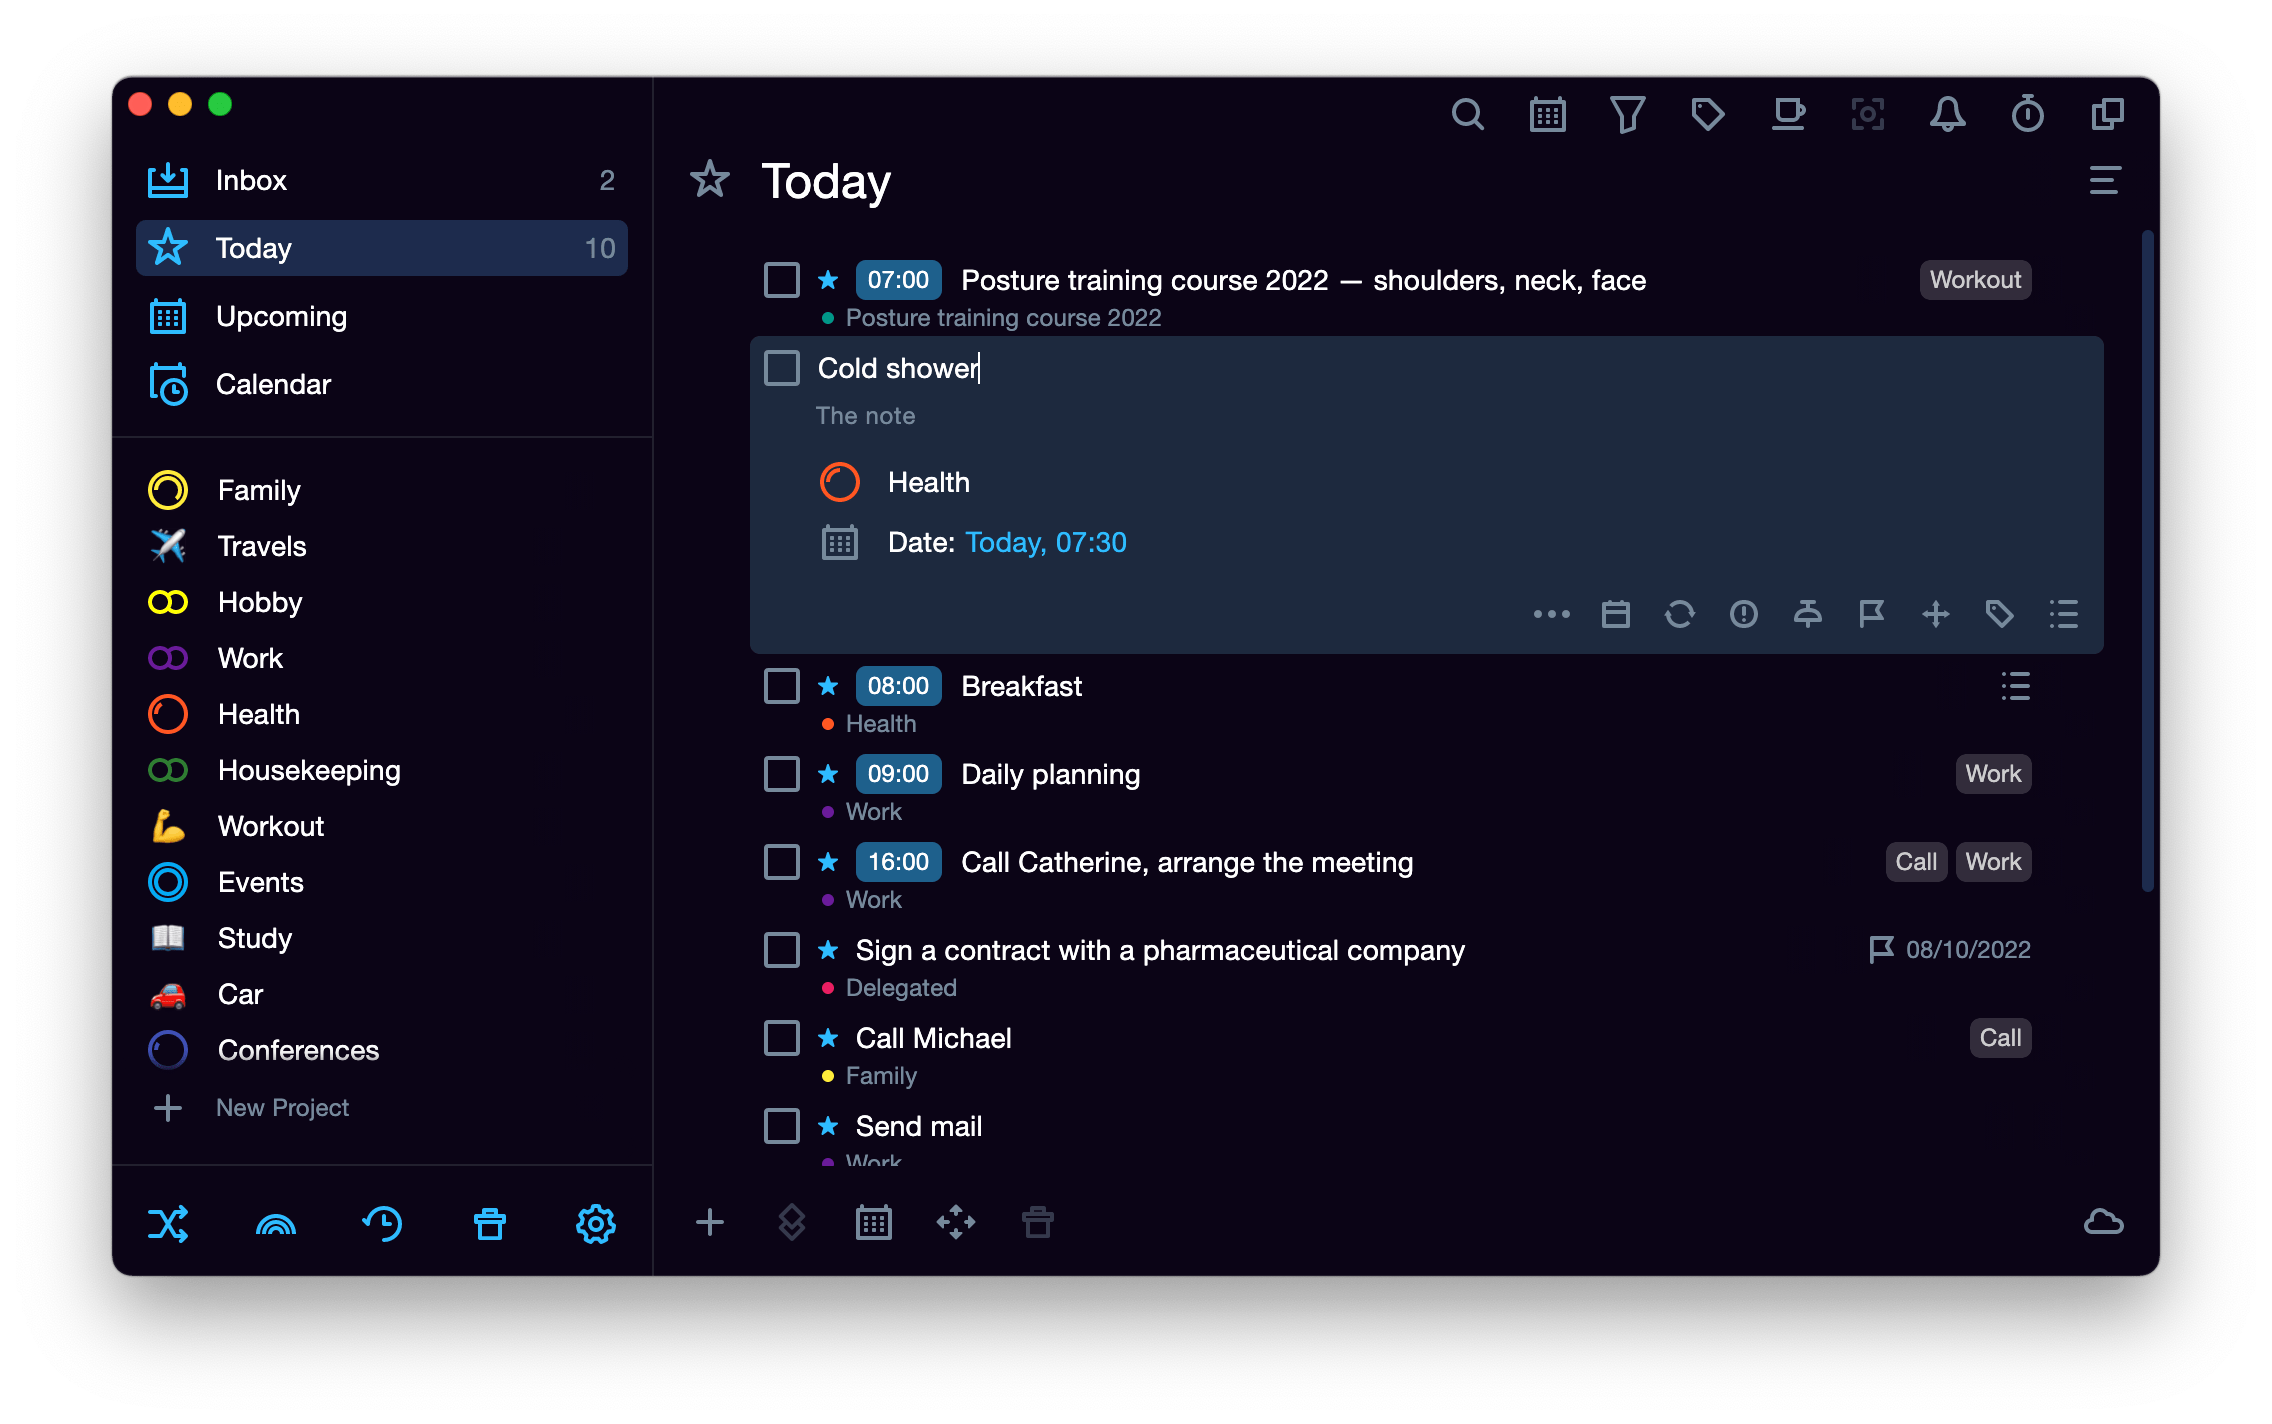Screen dimensions: 2272x1424
Task: Open the calendar view icon
Action: [1542, 113]
